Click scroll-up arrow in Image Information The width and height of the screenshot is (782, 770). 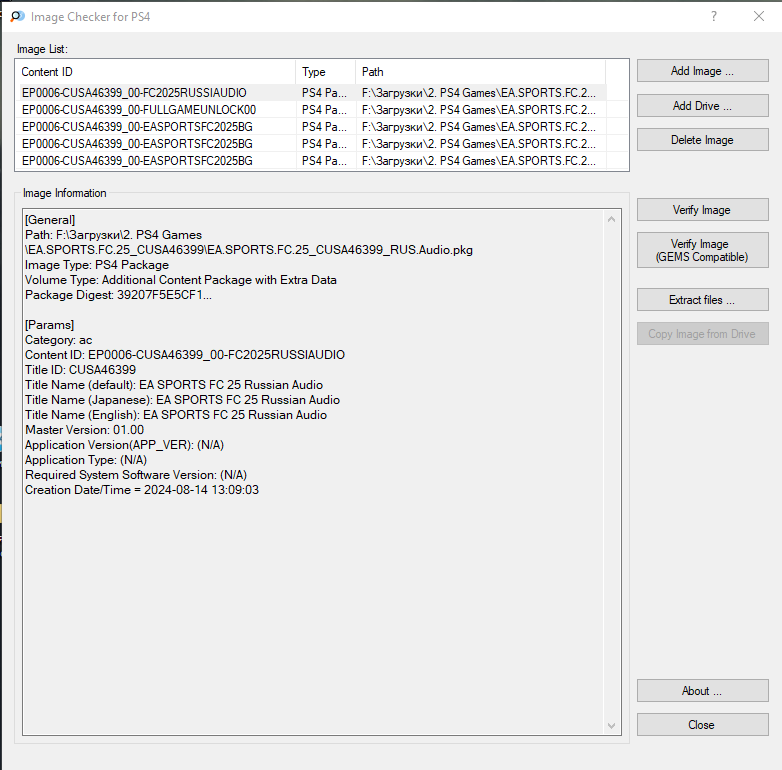611,219
